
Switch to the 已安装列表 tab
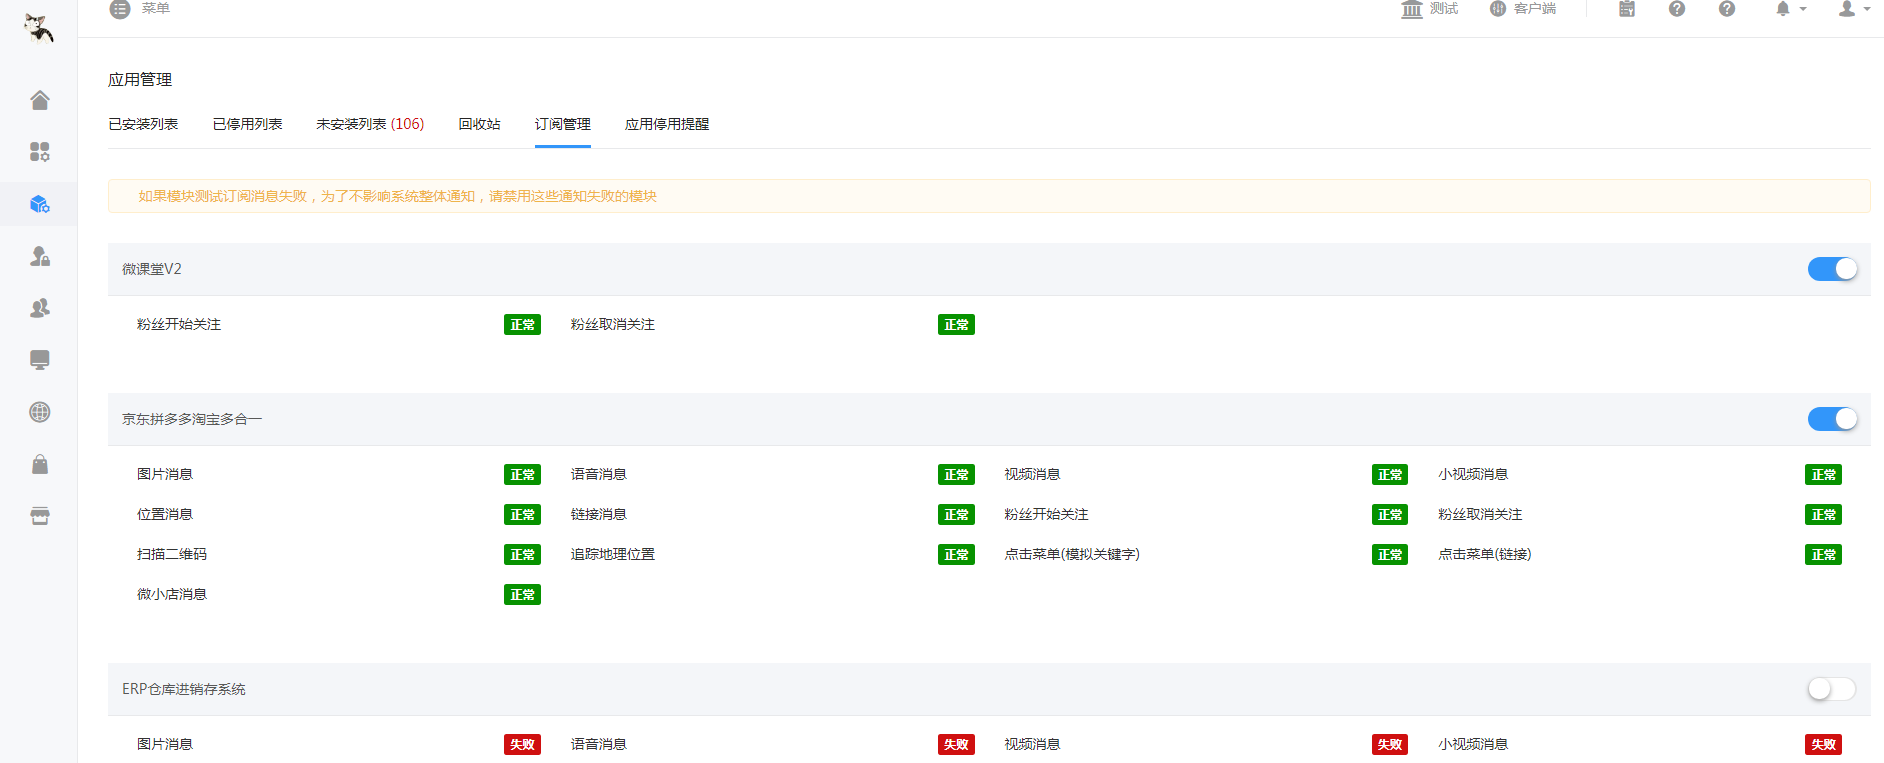coord(143,124)
